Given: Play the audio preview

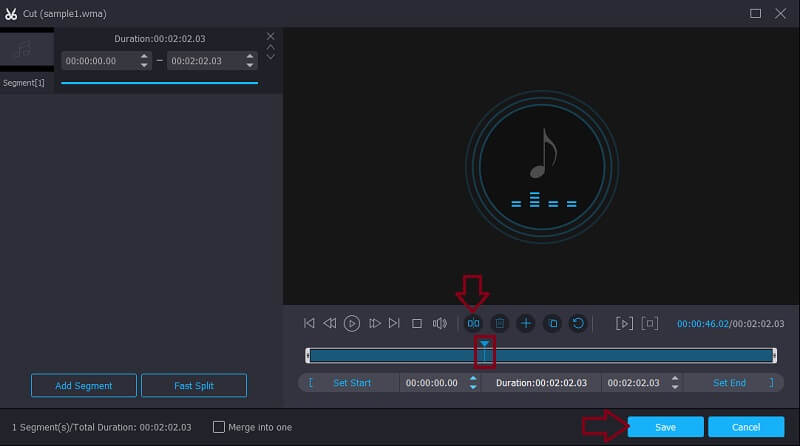Looking at the screenshot, I should coord(352,323).
